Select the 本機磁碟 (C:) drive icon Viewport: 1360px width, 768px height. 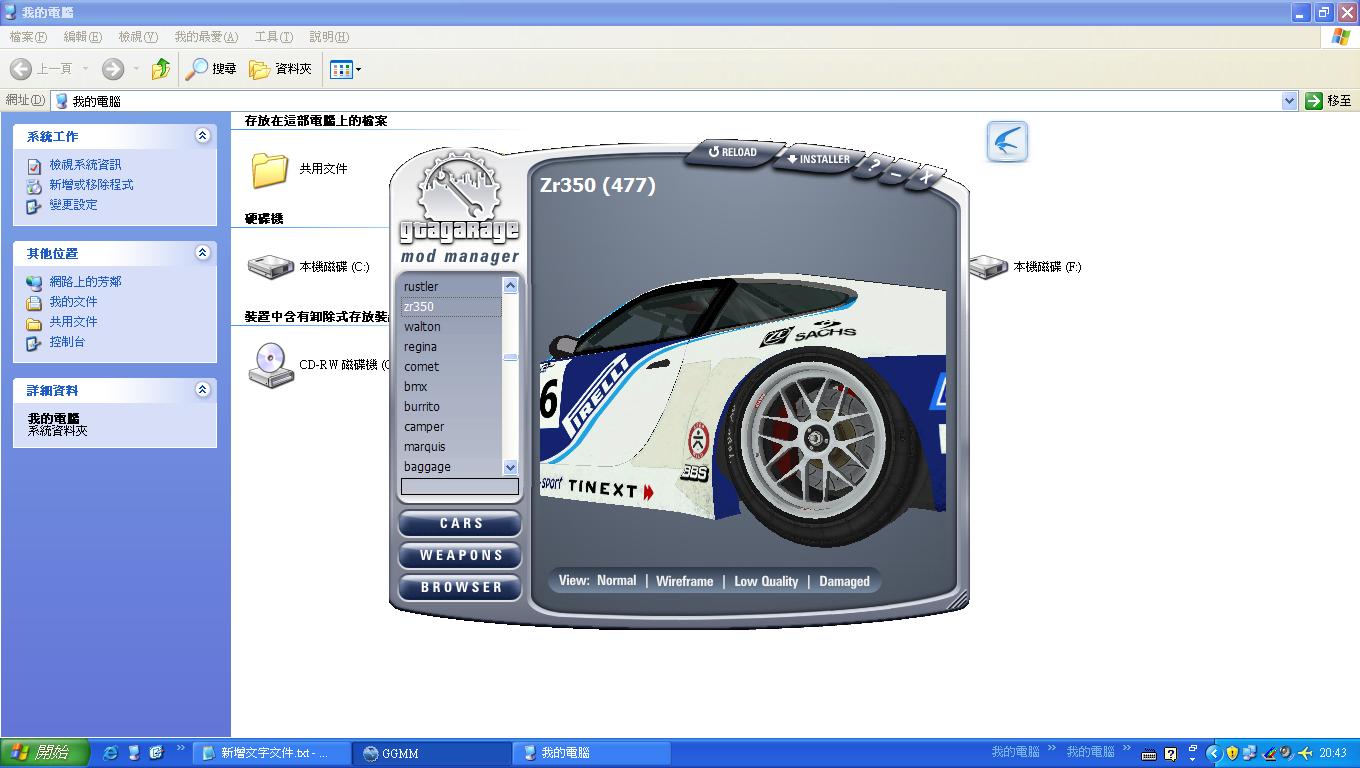[270, 267]
